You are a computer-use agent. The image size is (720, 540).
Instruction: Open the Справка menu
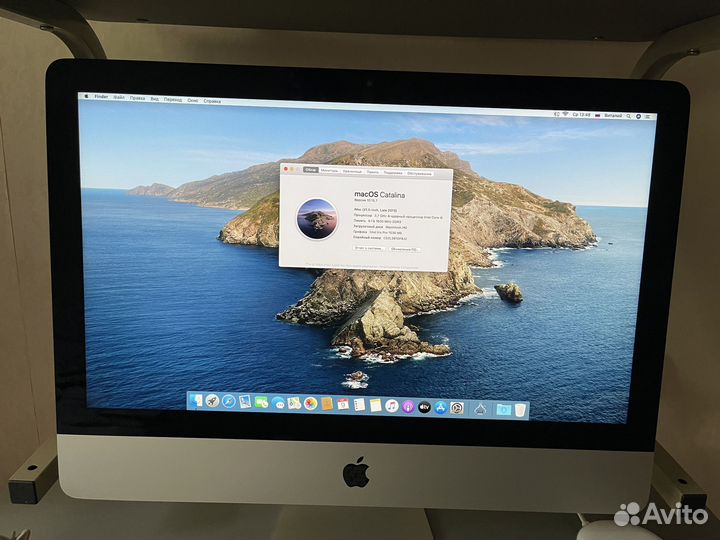coord(212,101)
